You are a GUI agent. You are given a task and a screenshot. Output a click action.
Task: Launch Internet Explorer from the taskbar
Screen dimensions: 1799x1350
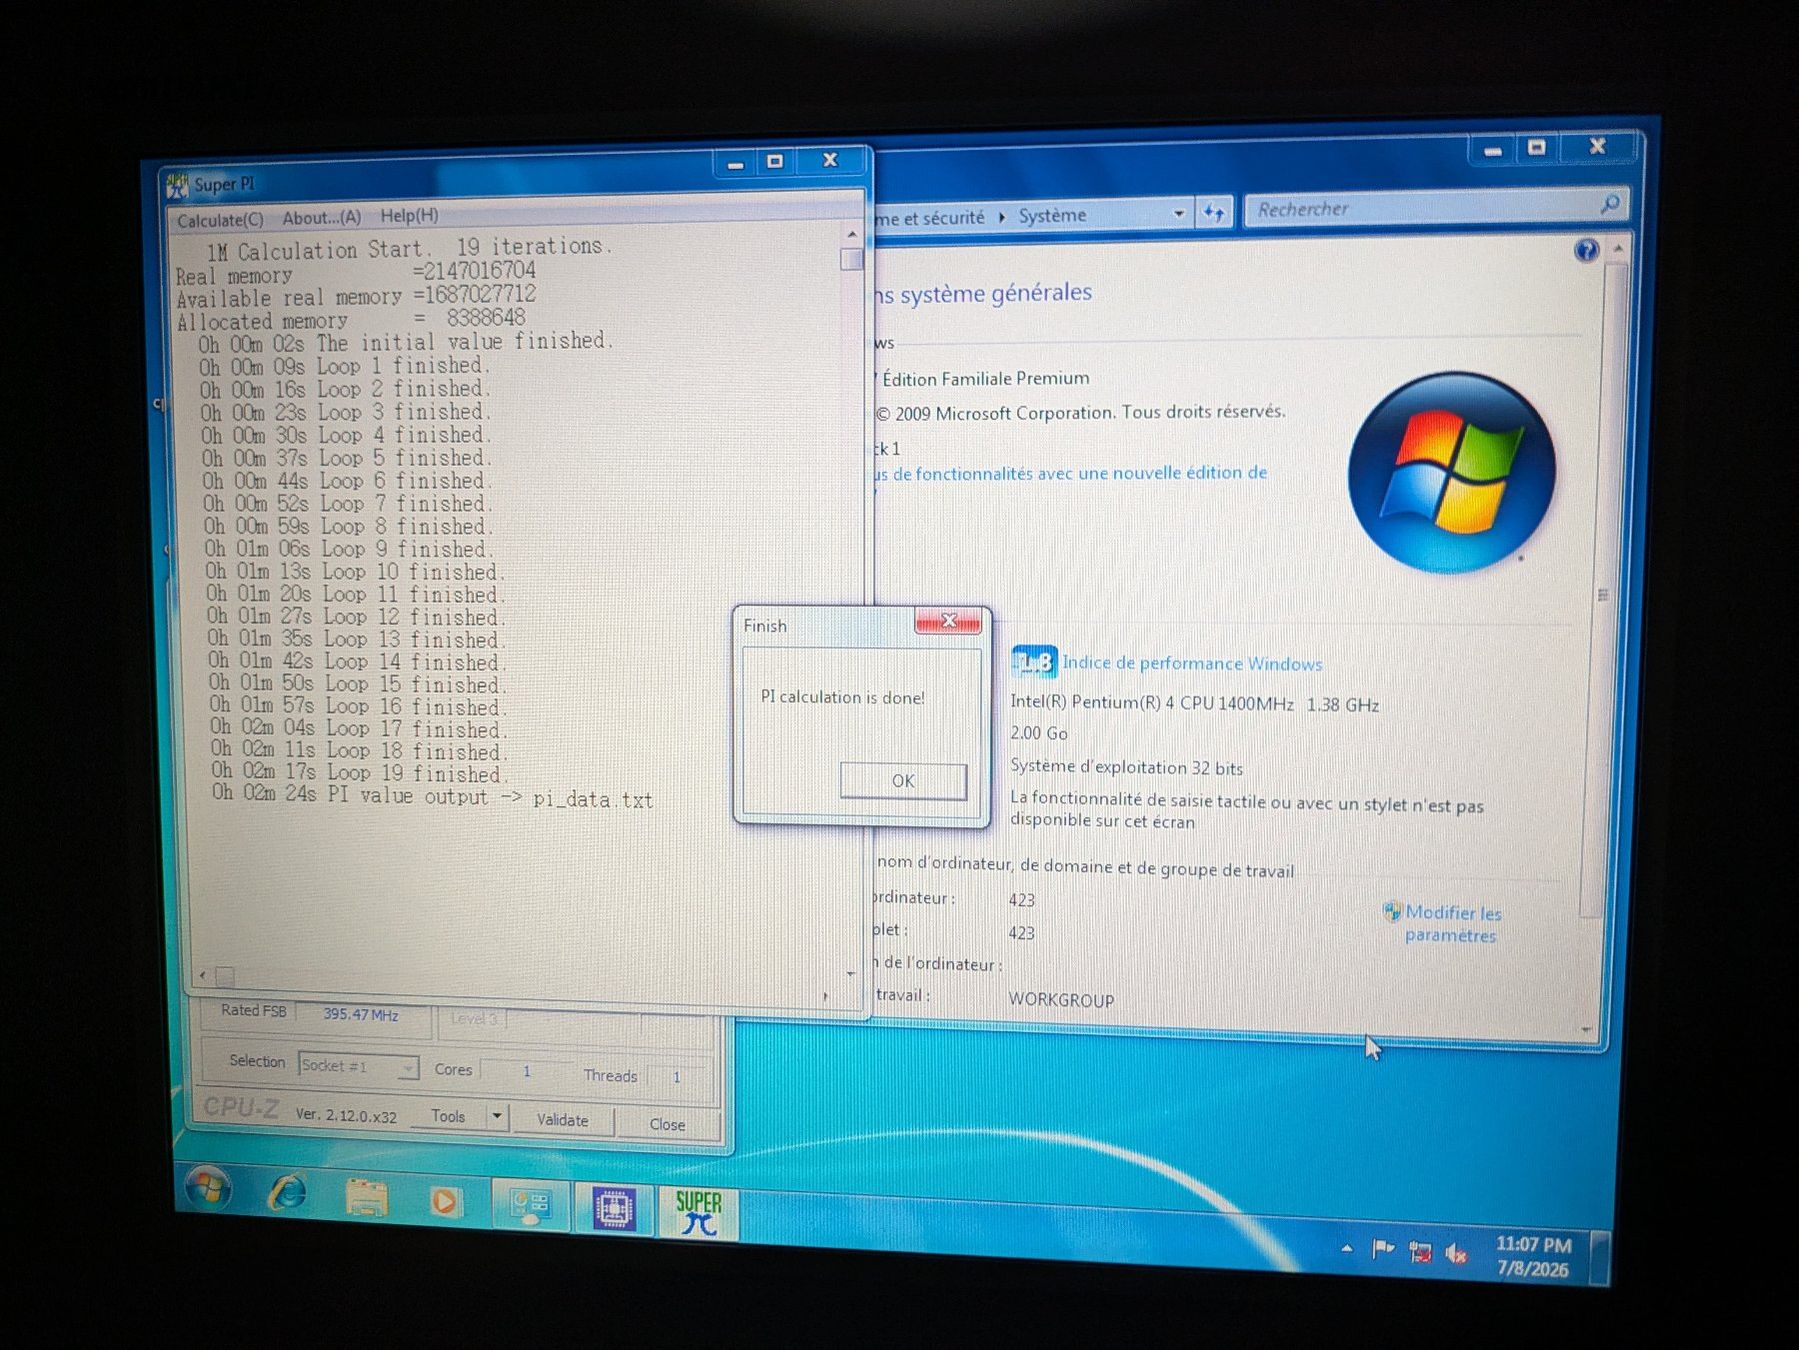(x=288, y=1192)
